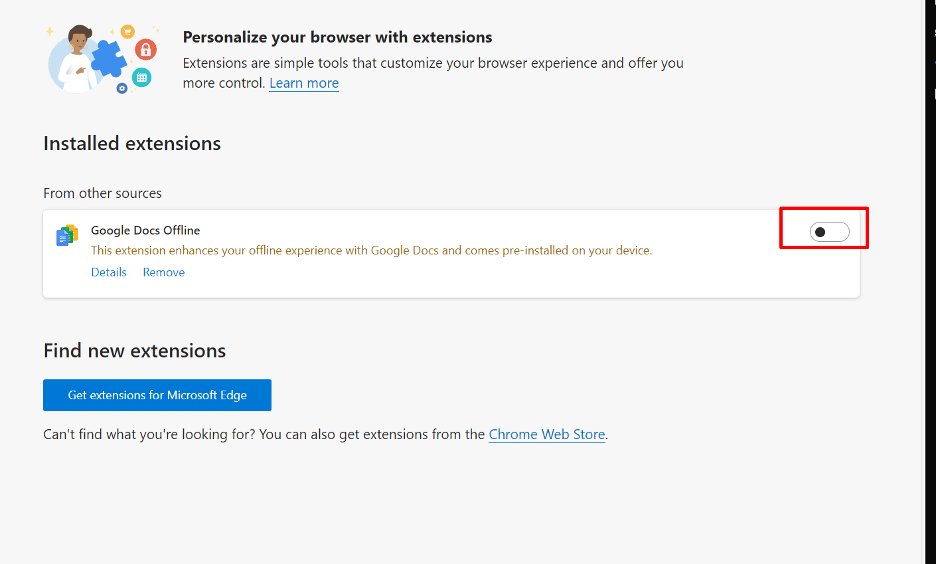Click Get extensions for Microsoft Edge
This screenshot has width=936, height=564.
(x=157, y=395)
